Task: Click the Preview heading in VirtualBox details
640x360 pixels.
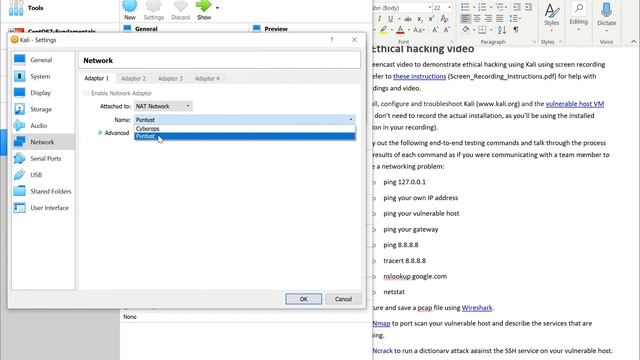Action: point(276,29)
